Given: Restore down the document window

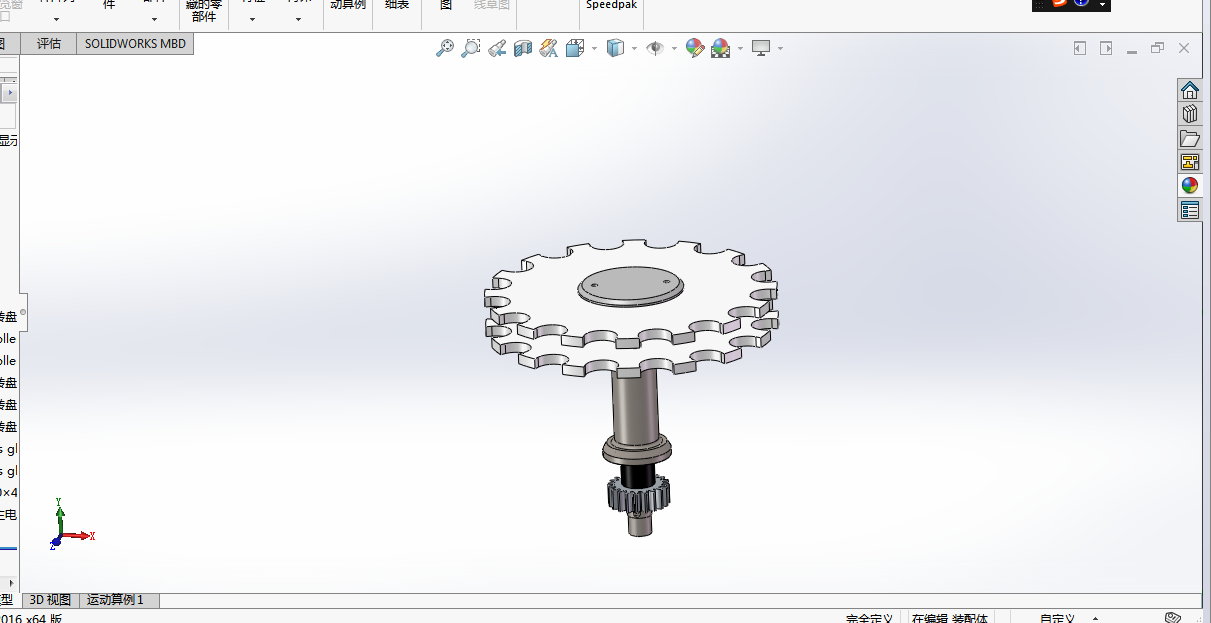Looking at the screenshot, I should tap(1158, 48).
